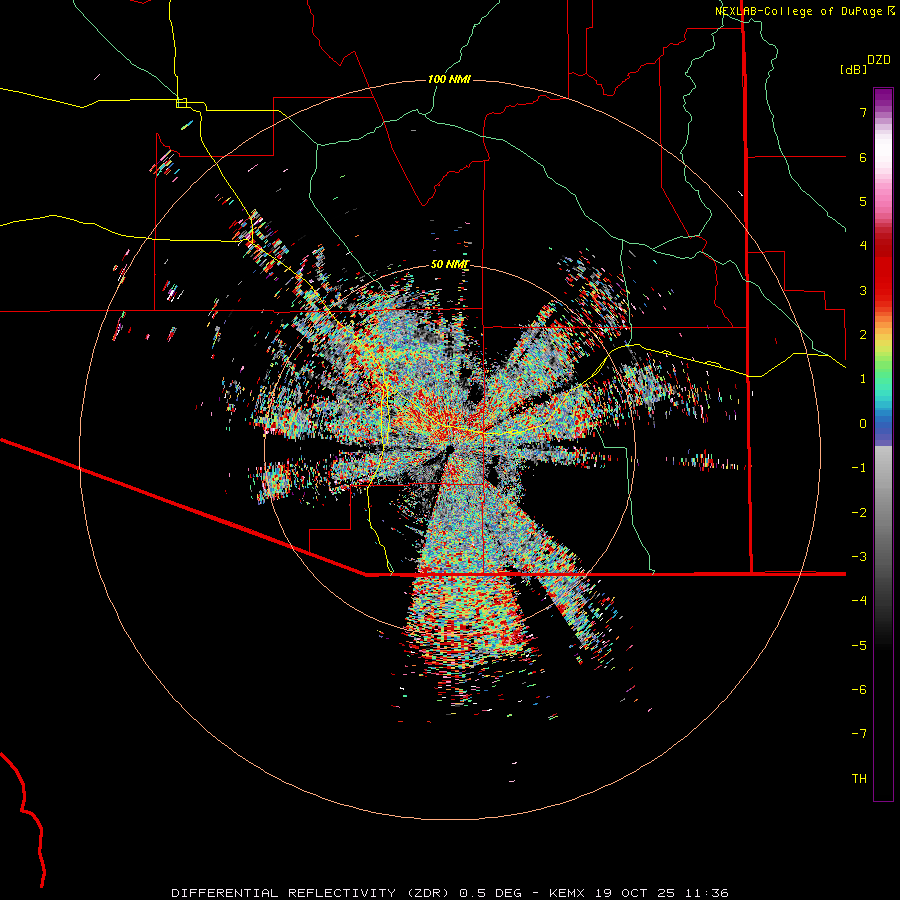Click the 3 value on color scale
Viewport: 900px width, 900px height.
point(863,290)
